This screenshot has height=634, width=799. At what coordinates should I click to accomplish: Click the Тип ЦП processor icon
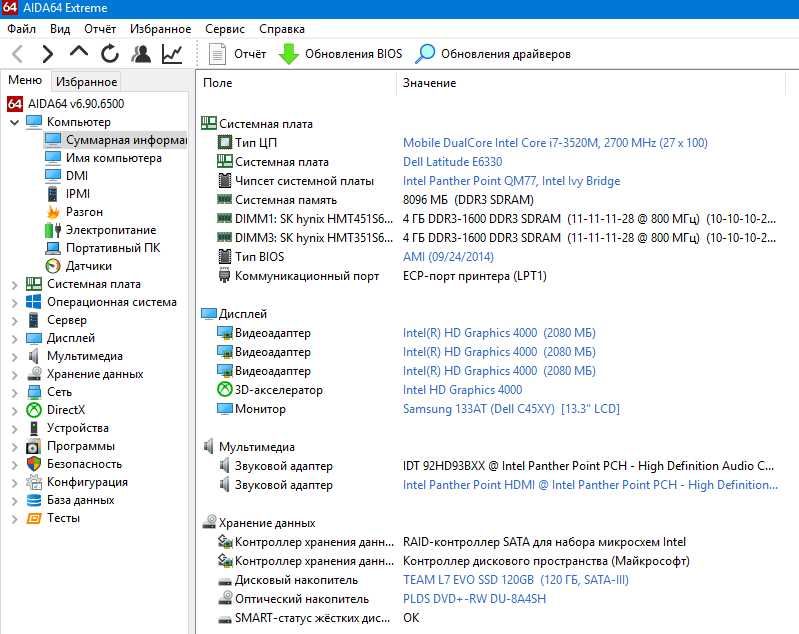[225, 142]
